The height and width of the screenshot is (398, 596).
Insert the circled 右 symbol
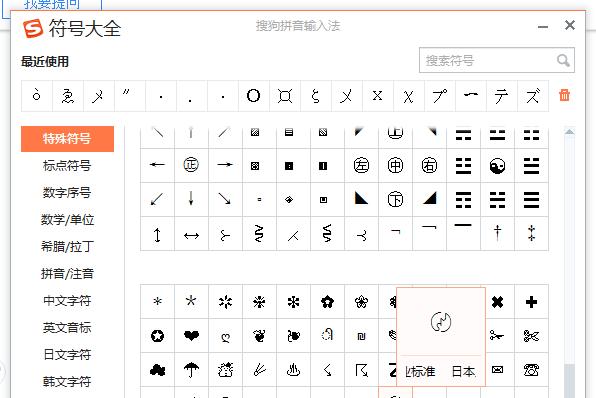pyautogui.click(x=429, y=165)
